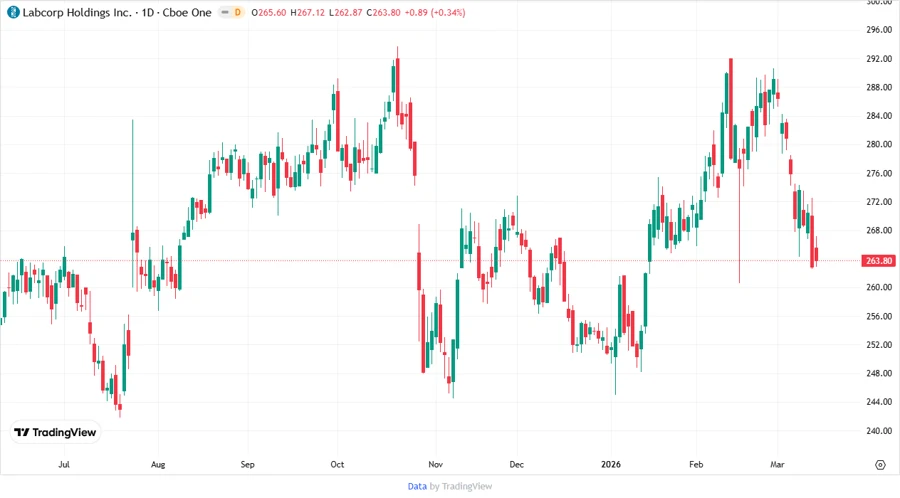Click the 292.00 price axis label
The width and height of the screenshot is (900, 498).
pyautogui.click(x=879, y=59)
